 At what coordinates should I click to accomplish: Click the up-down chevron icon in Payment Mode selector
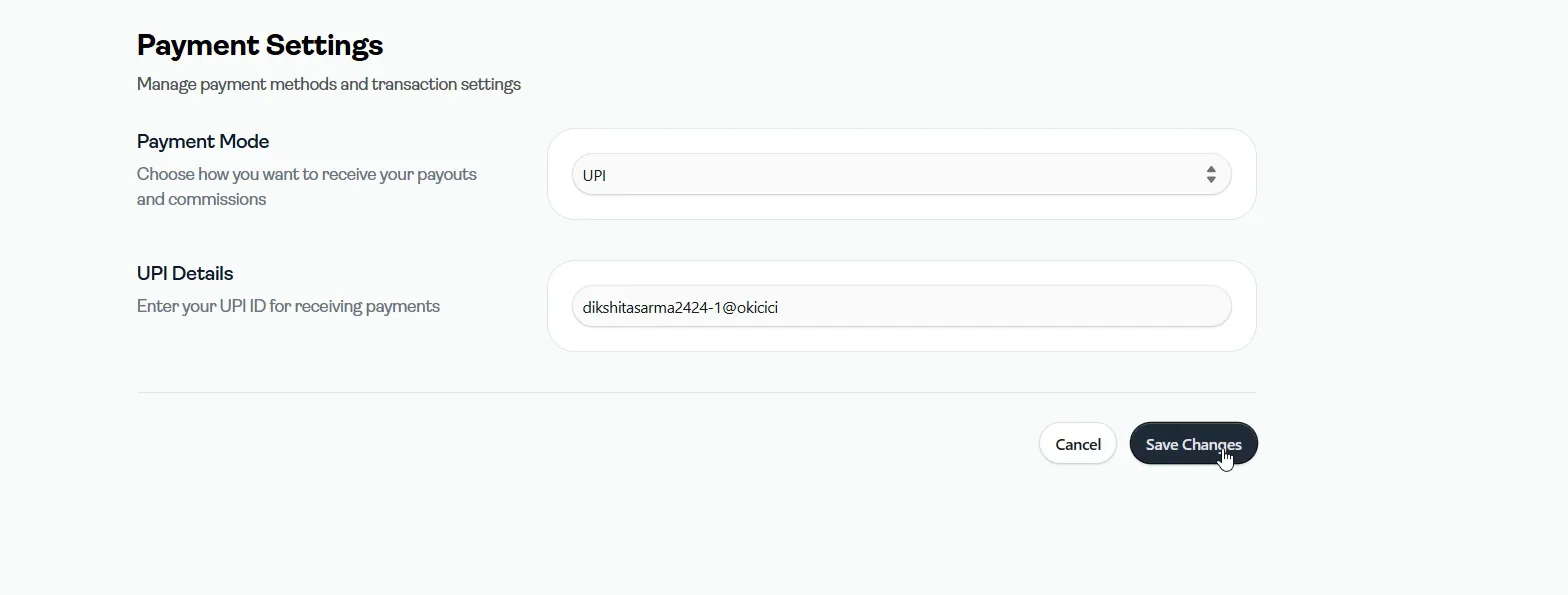click(1211, 175)
